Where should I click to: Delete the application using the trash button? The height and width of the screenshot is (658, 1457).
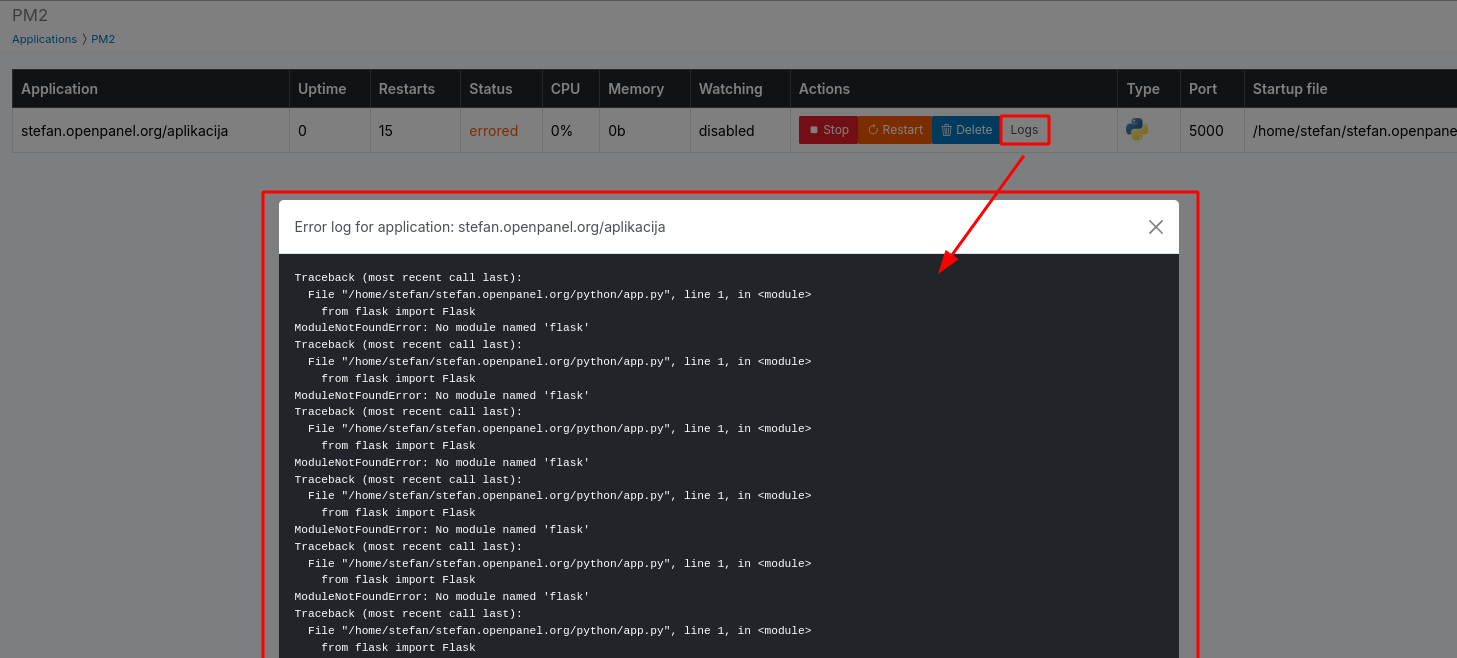click(x=966, y=130)
